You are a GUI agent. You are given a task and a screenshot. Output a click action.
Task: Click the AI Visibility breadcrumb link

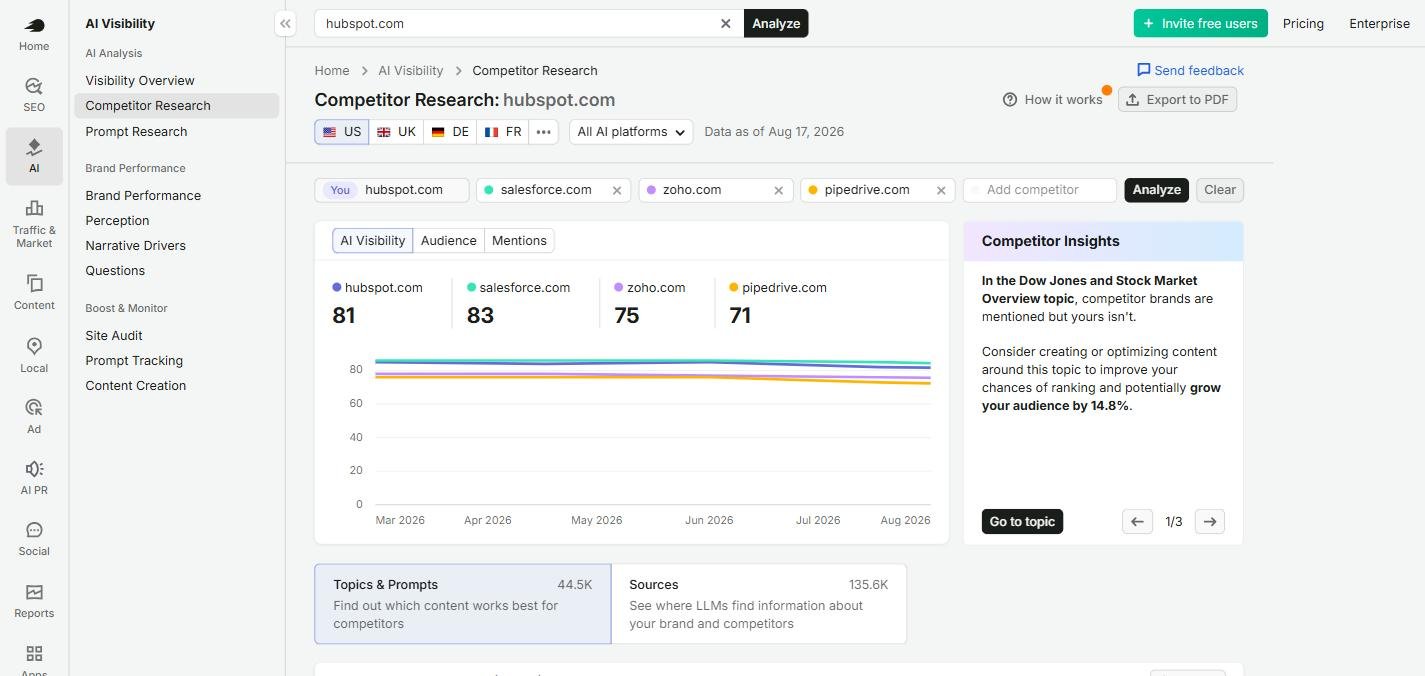pyautogui.click(x=411, y=70)
